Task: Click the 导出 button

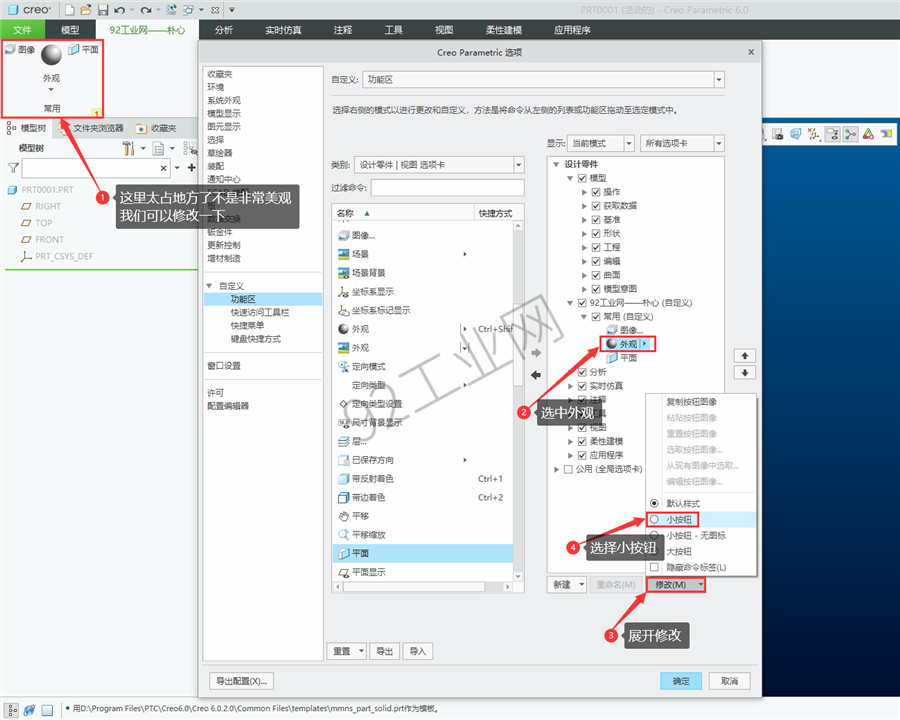Action: (384, 651)
